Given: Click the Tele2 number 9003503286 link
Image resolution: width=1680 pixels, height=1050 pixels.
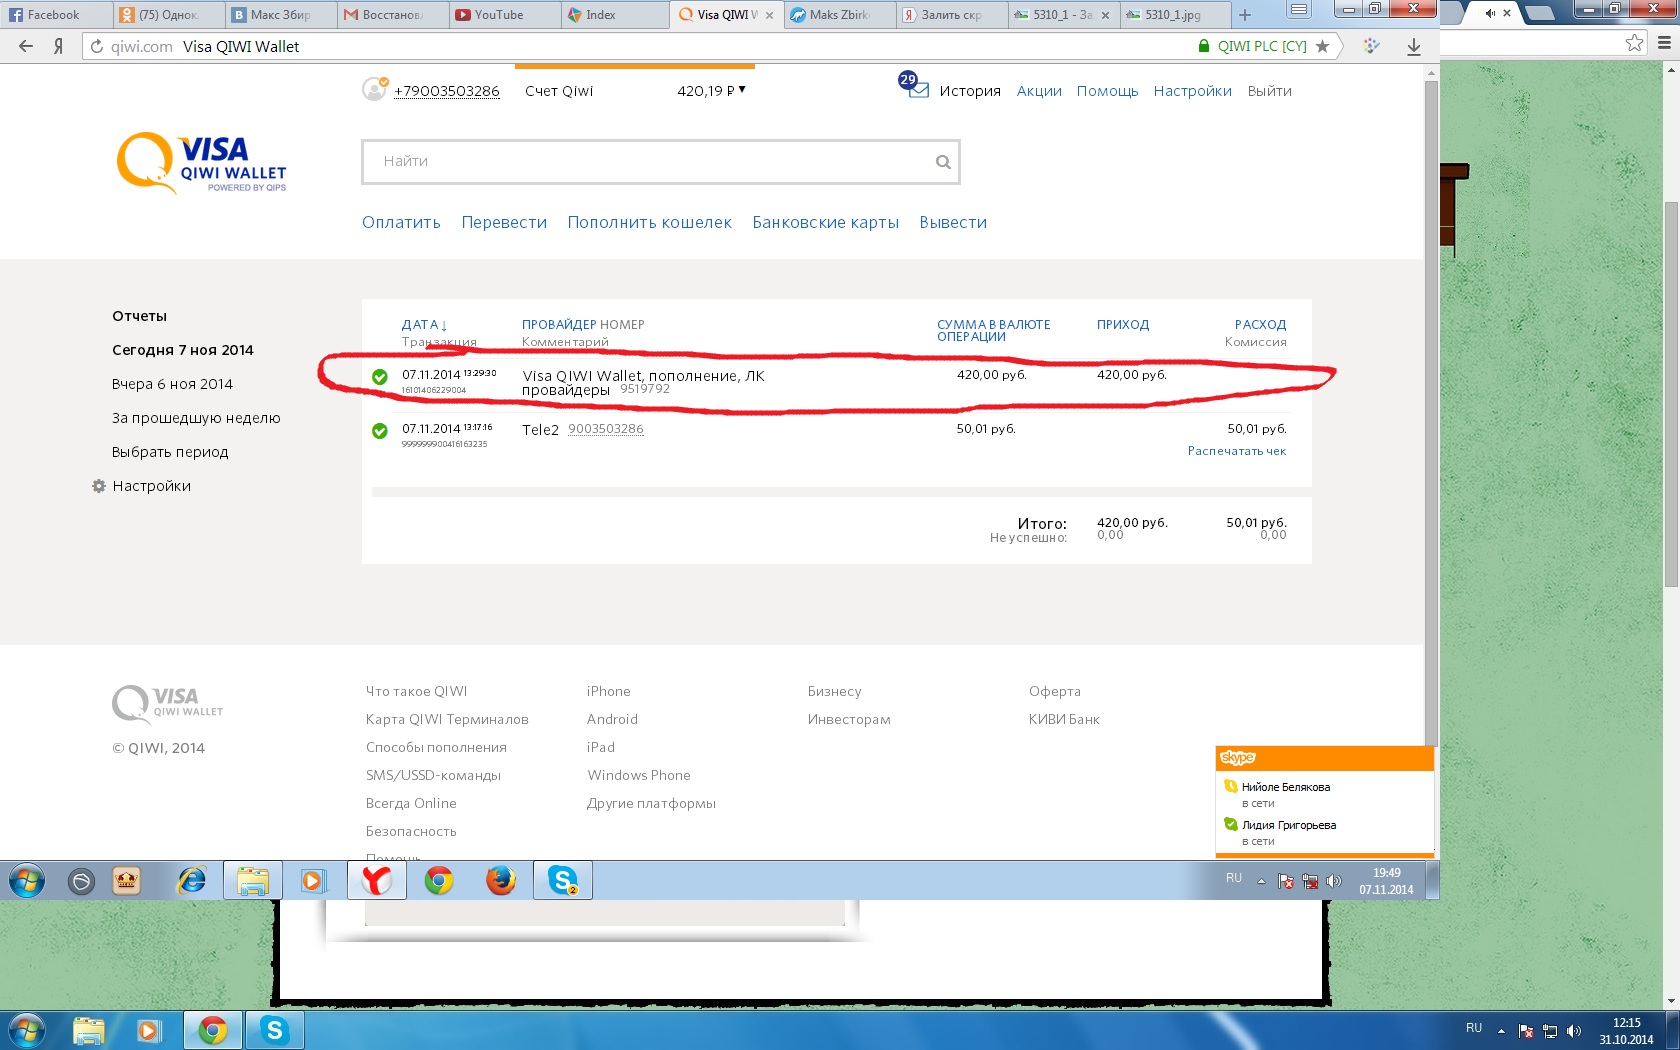Looking at the screenshot, I should point(606,429).
